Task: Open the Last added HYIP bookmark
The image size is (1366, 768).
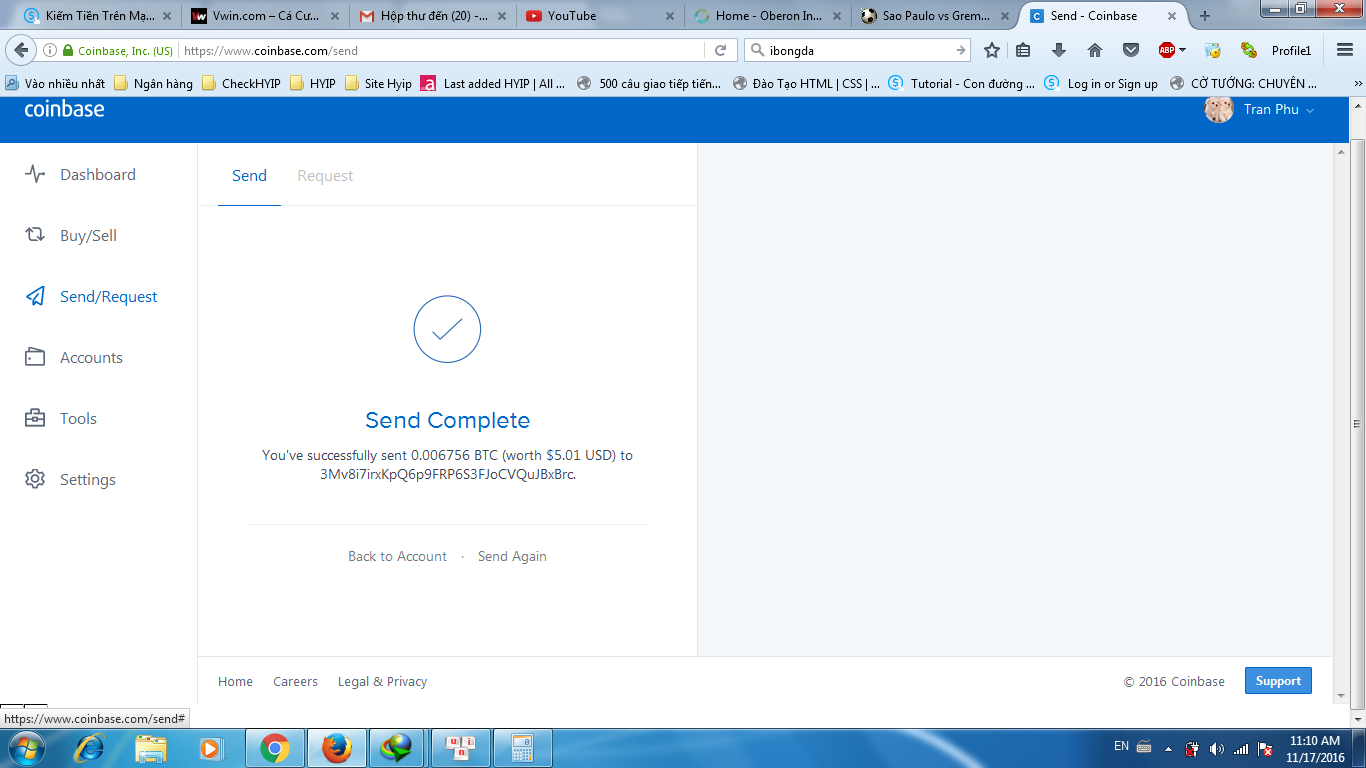Action: click(x=493, y=84)
